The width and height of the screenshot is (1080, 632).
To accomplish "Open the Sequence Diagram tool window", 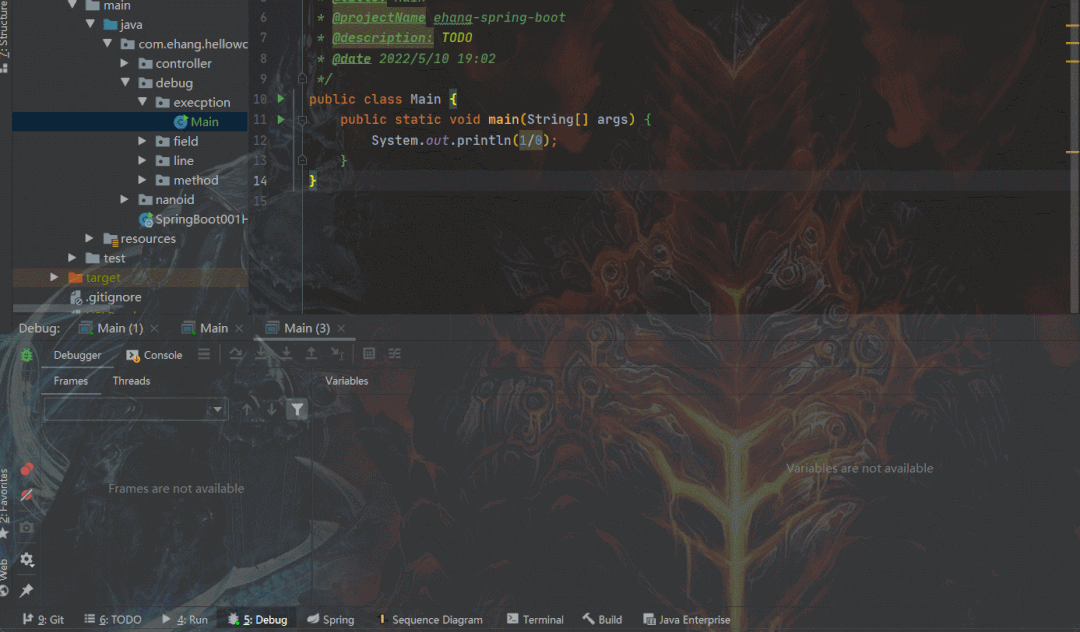I will [x=430, y=620].
